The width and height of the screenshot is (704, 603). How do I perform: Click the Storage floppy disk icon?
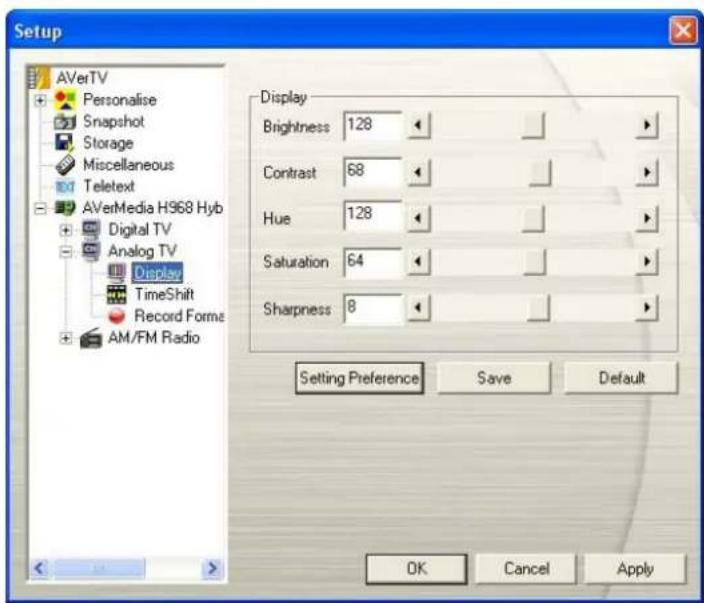(65, 143)
